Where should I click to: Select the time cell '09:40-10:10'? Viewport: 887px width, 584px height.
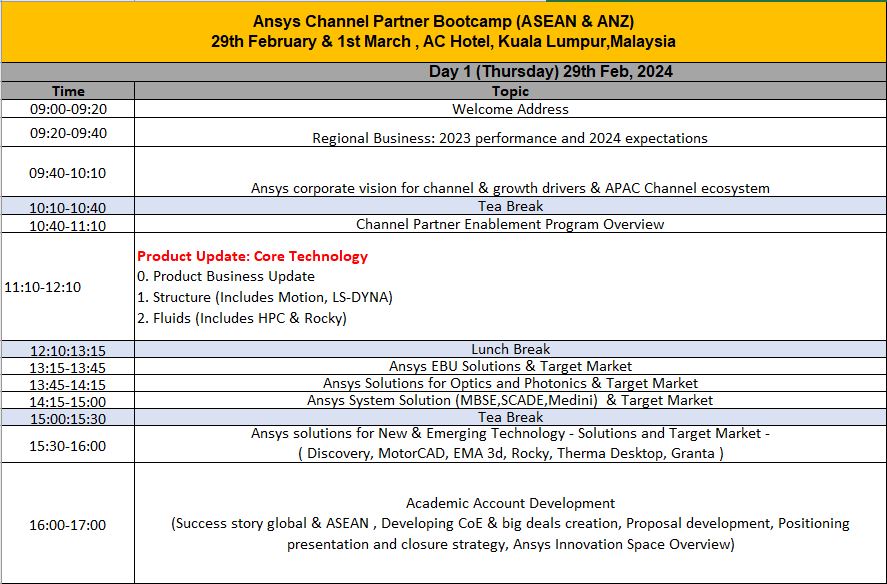pos(68,173)
